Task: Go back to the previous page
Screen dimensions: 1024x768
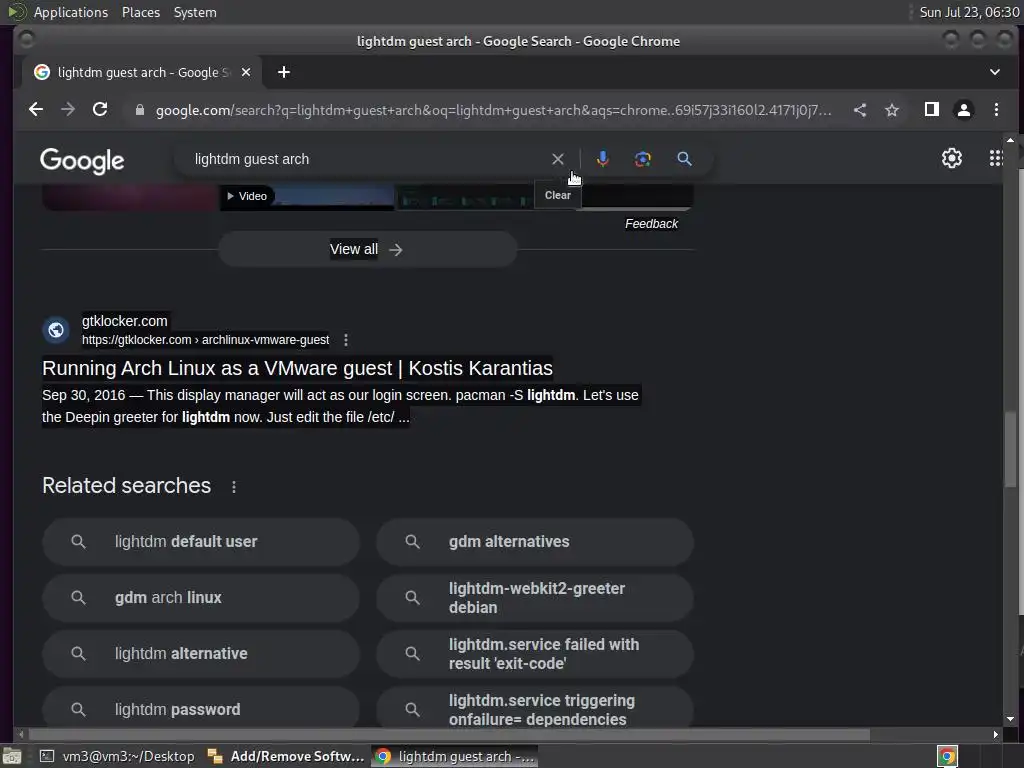Action: [36, 110]
